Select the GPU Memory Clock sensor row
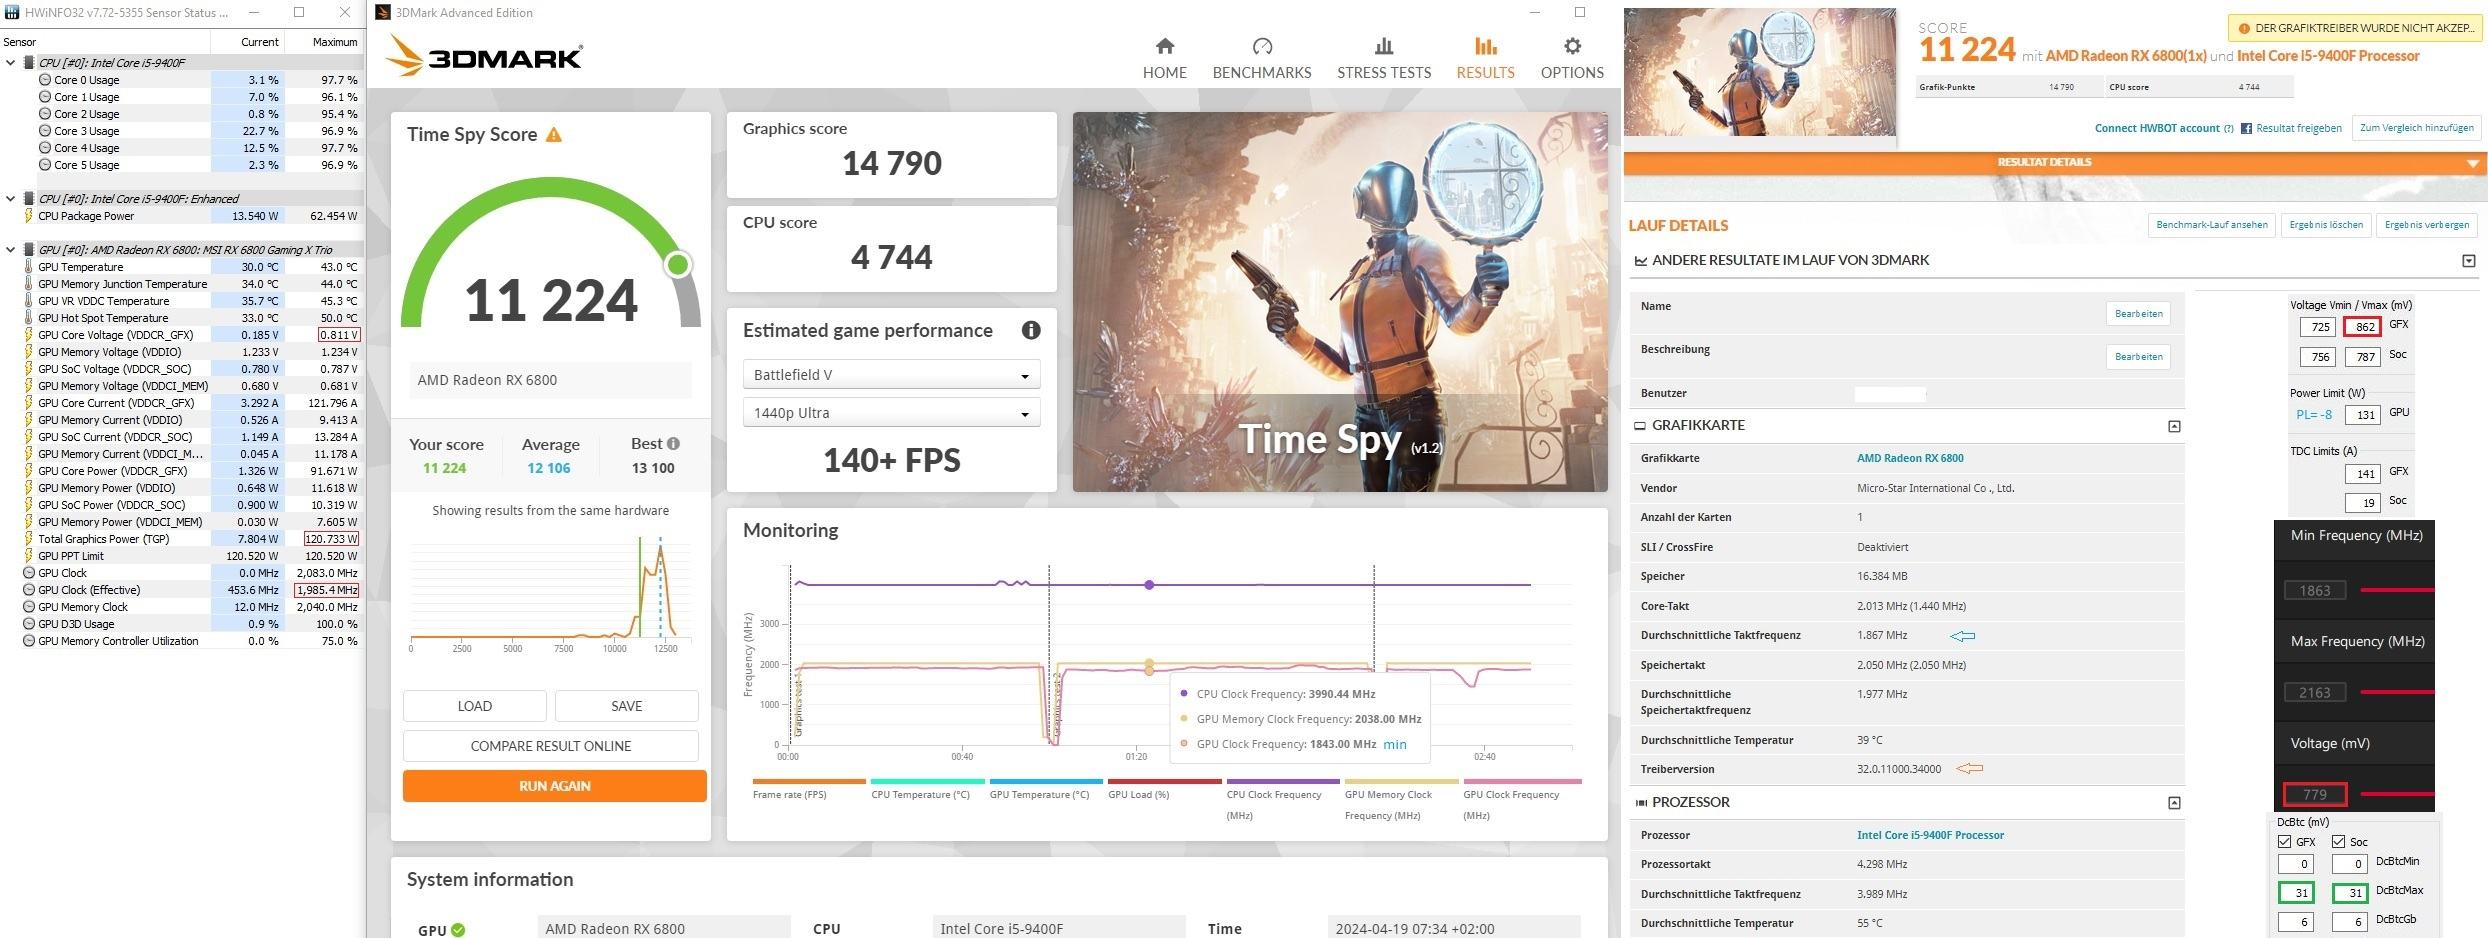The image size is (2488, 938). (x=182, y=607)
